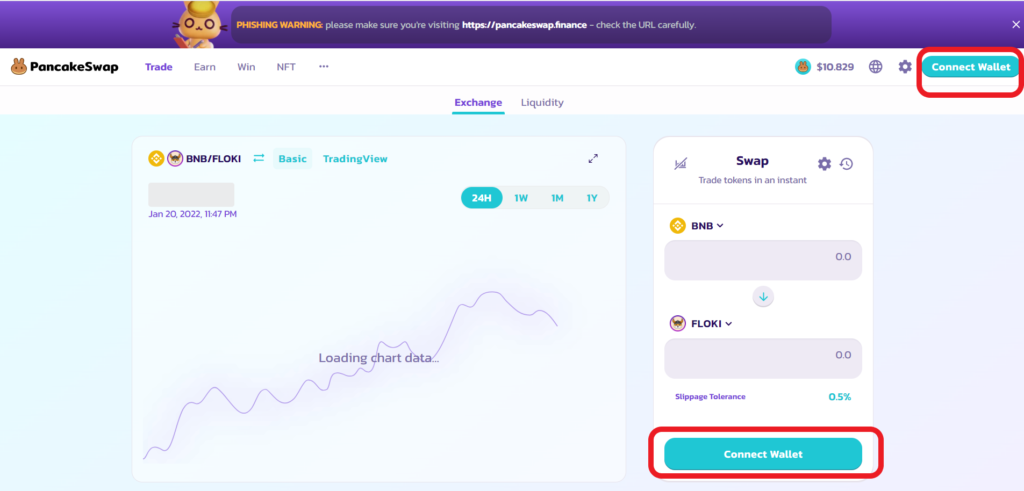Click the 0.5% slippage value
The image size is (1024, 491).
[x=840, y=396]
